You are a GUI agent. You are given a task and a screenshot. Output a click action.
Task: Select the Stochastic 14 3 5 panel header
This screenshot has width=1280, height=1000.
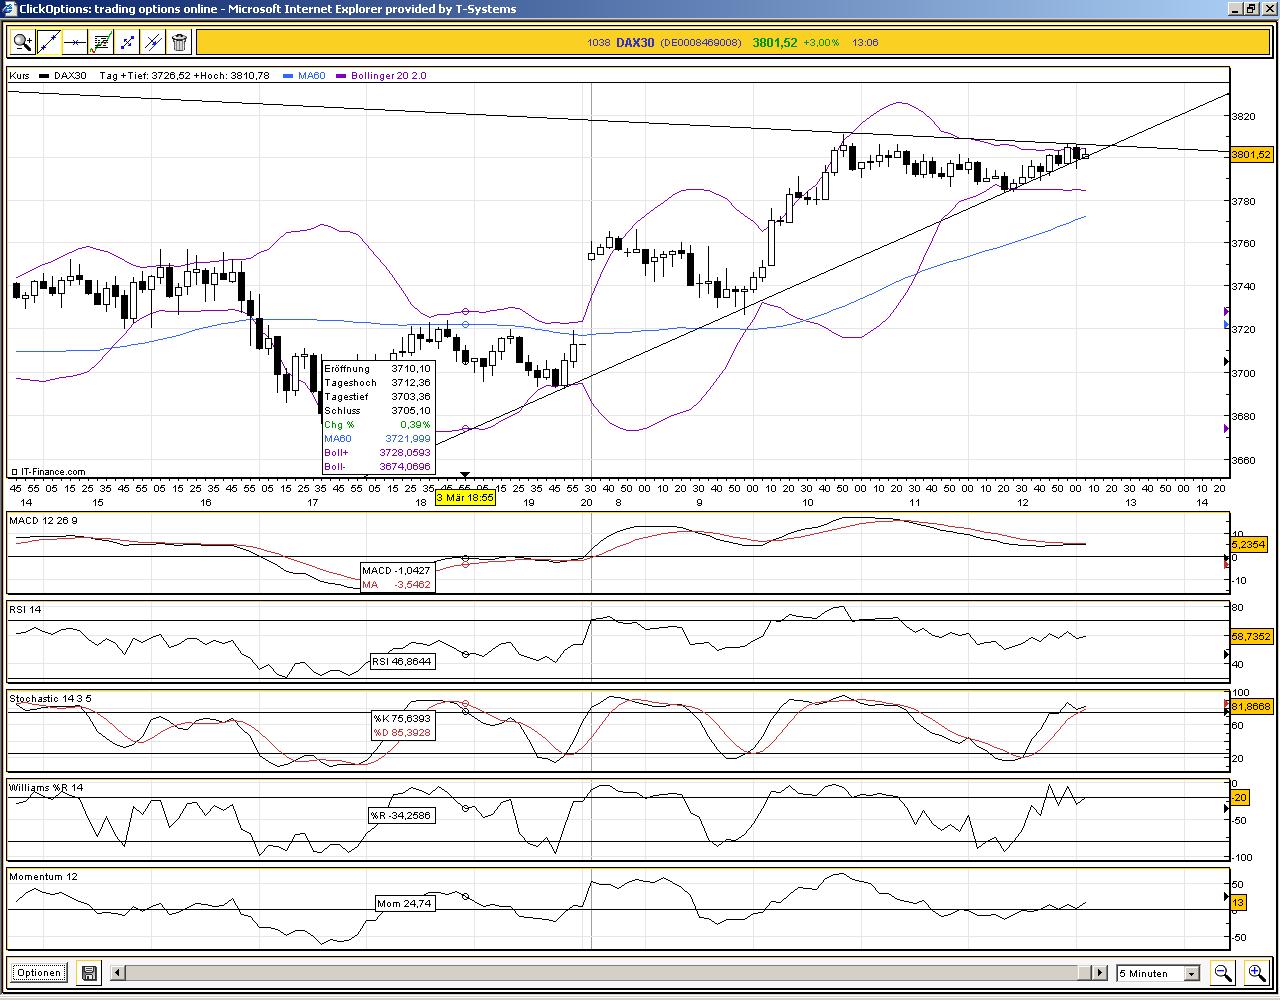pyautogui.click(x=48, y=697)
